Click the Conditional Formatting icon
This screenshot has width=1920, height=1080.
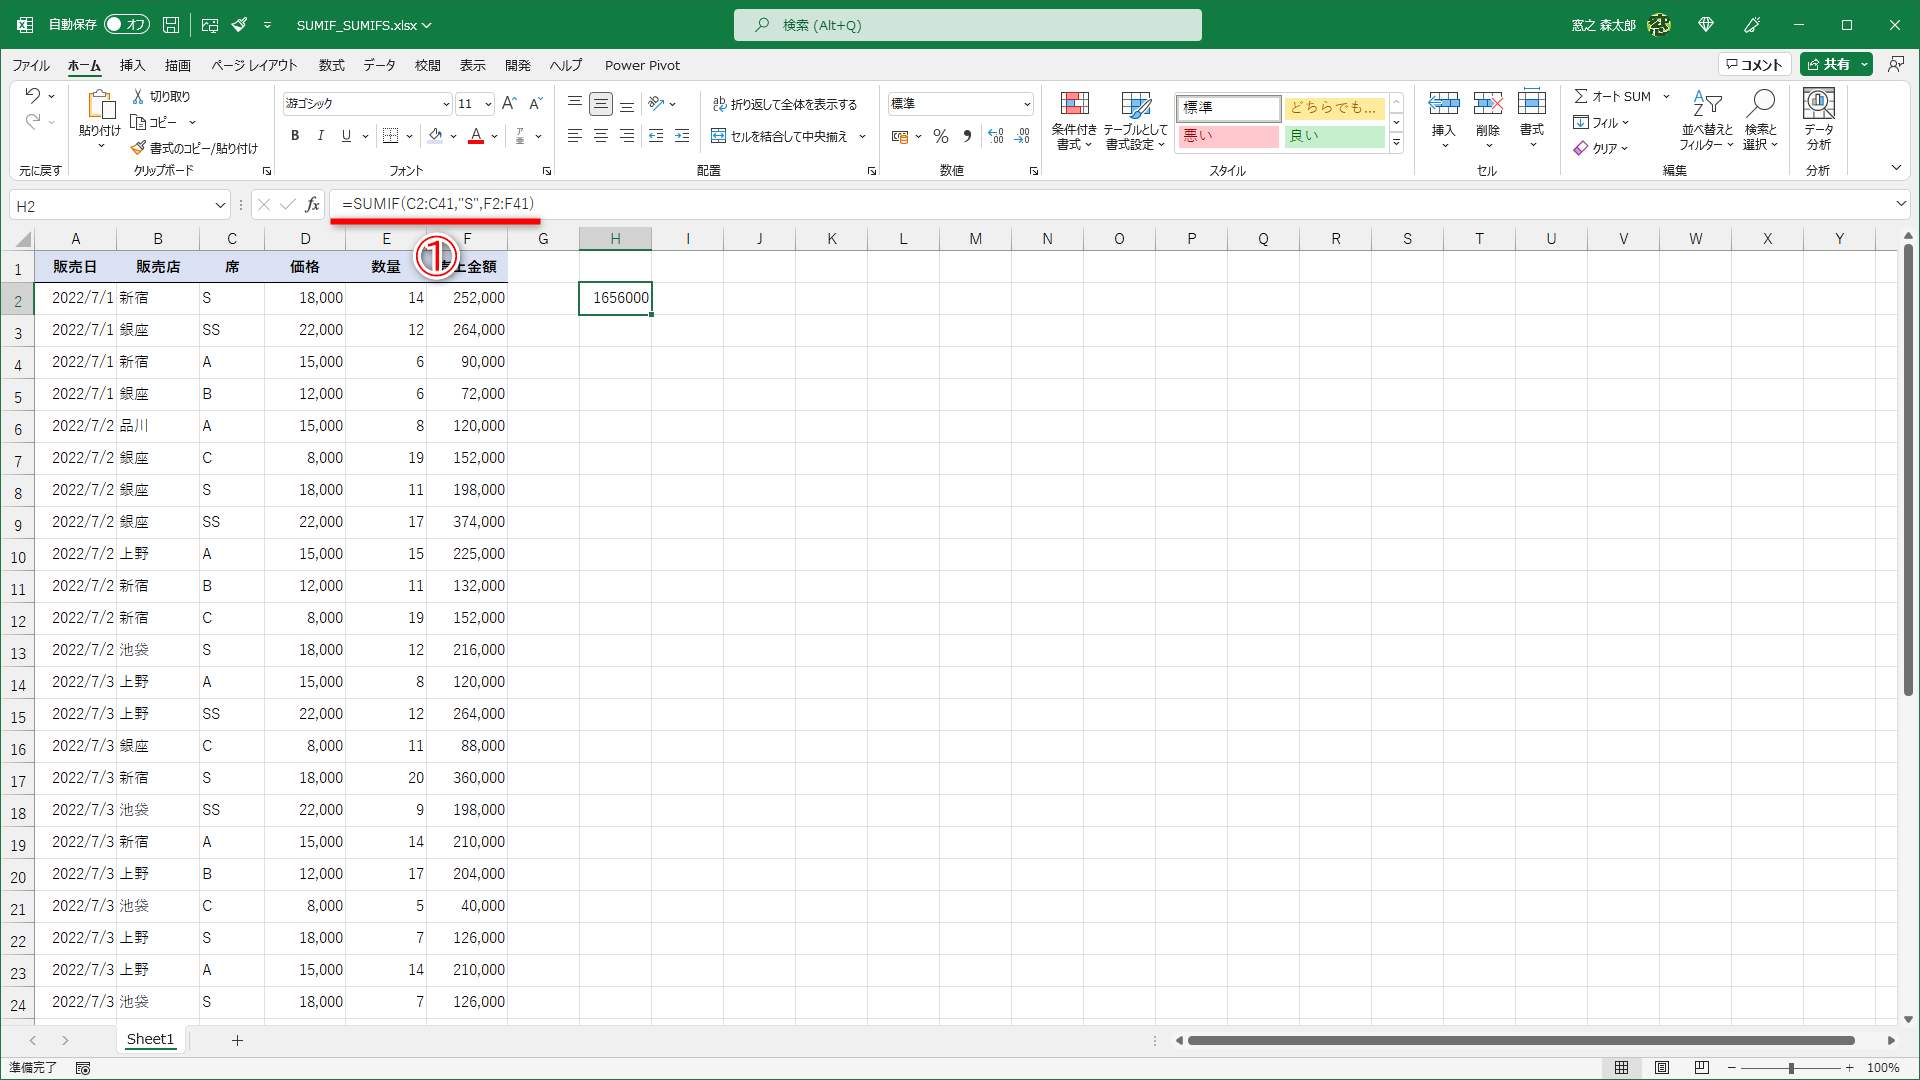[x=1074, y=105]
